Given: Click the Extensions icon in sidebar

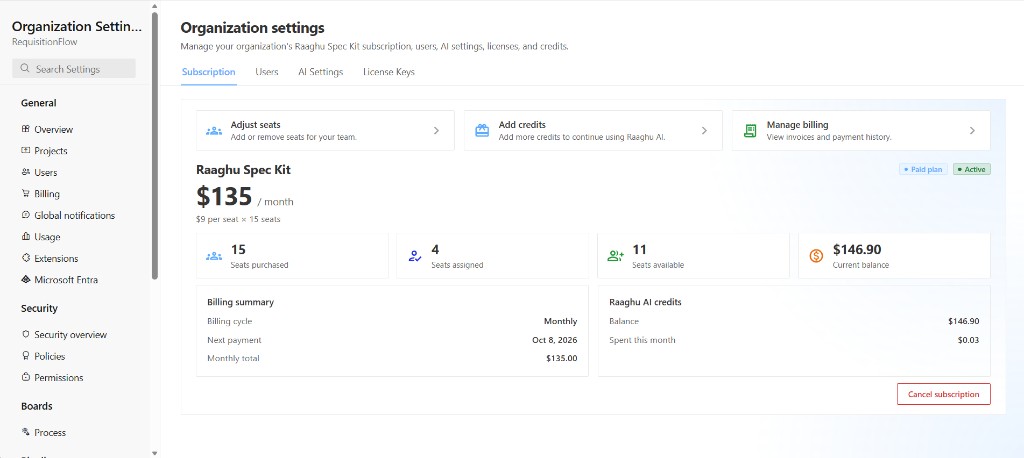Looking at the screenshot, I should tap(25, 258).
